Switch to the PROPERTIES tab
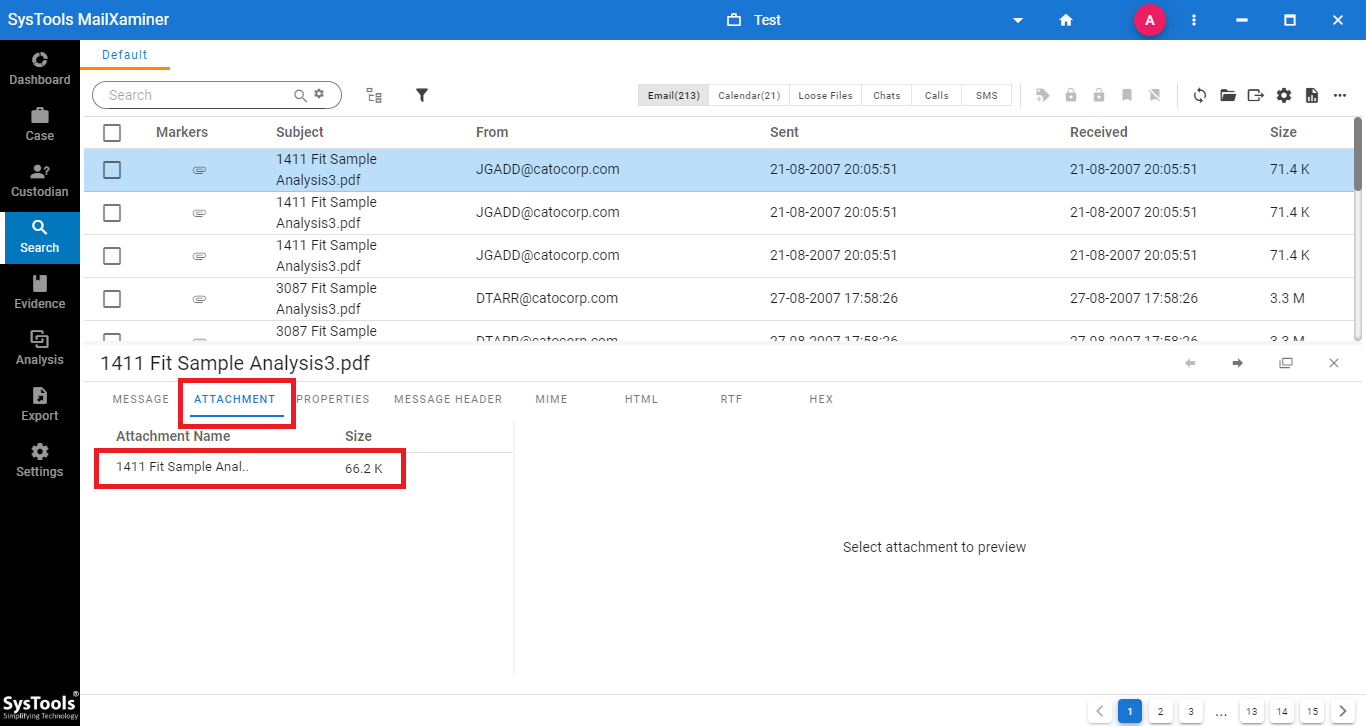This screenshot has height=726, width=1366. pyautogui.click(x=333, y=399)
